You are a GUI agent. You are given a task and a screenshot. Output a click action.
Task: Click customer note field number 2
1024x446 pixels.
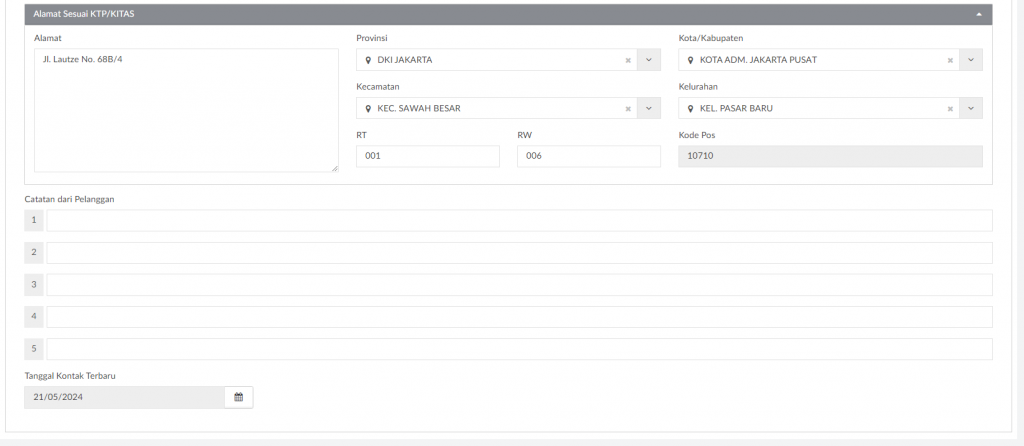(519, 253)
